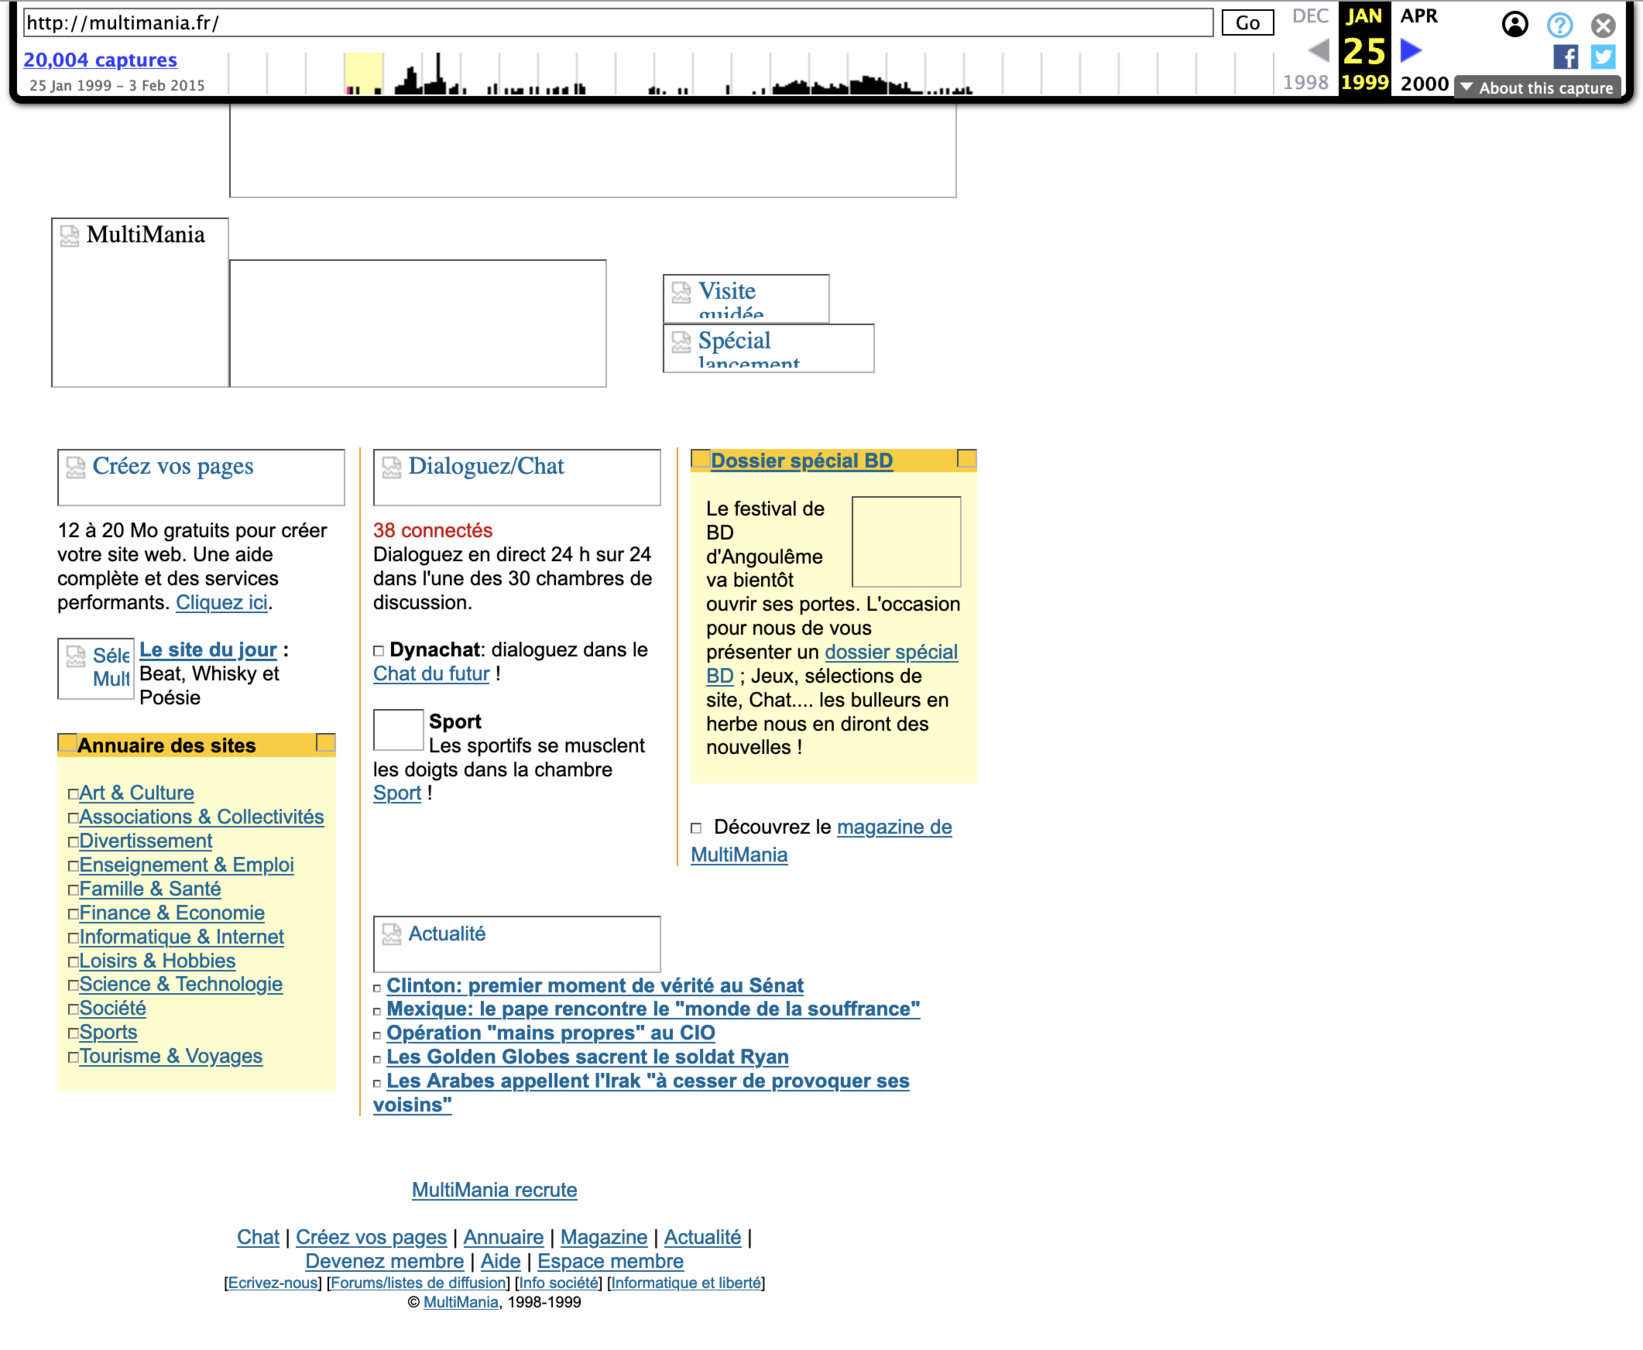The height and width of the screenshot is (1350, 1643).
Task: Open Enseignement & Emploi category
Action: (x=187, y=865)
